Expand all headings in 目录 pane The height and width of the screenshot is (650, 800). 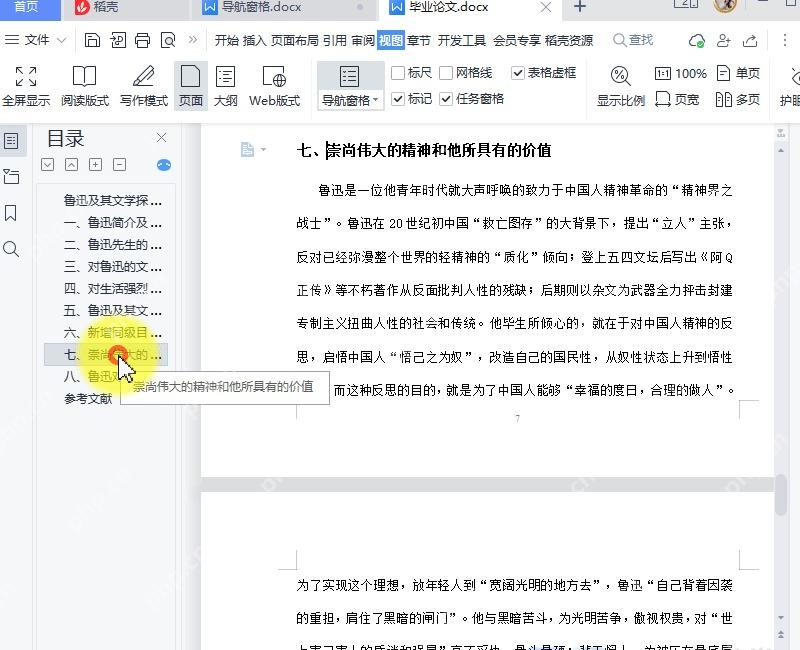(x=47, y=165)
